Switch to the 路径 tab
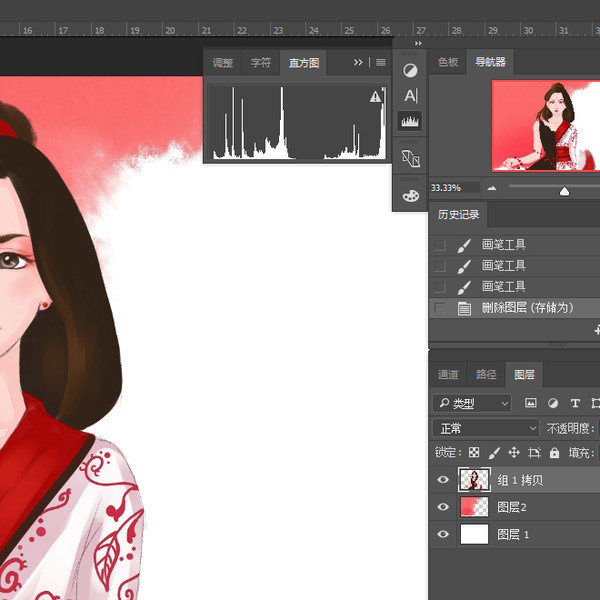This screenshot has height=600, width=600. (486, 374)
